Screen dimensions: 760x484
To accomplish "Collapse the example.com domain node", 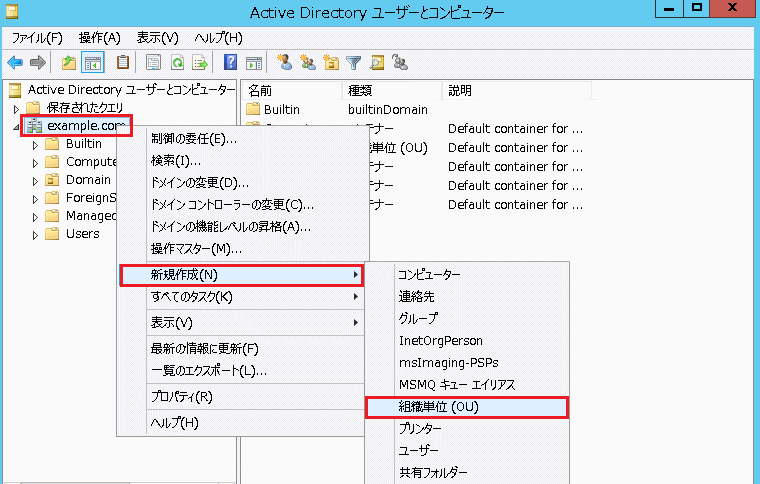I will click(16, 127).
